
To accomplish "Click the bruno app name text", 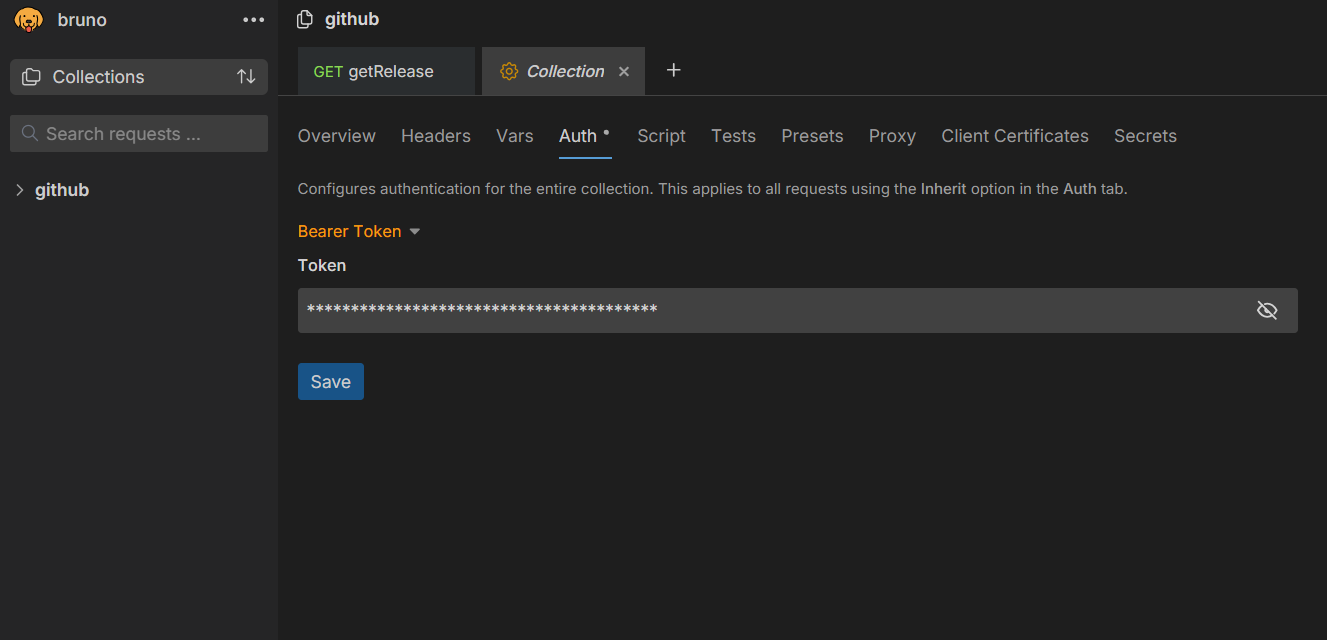I will tap(82, 20).
